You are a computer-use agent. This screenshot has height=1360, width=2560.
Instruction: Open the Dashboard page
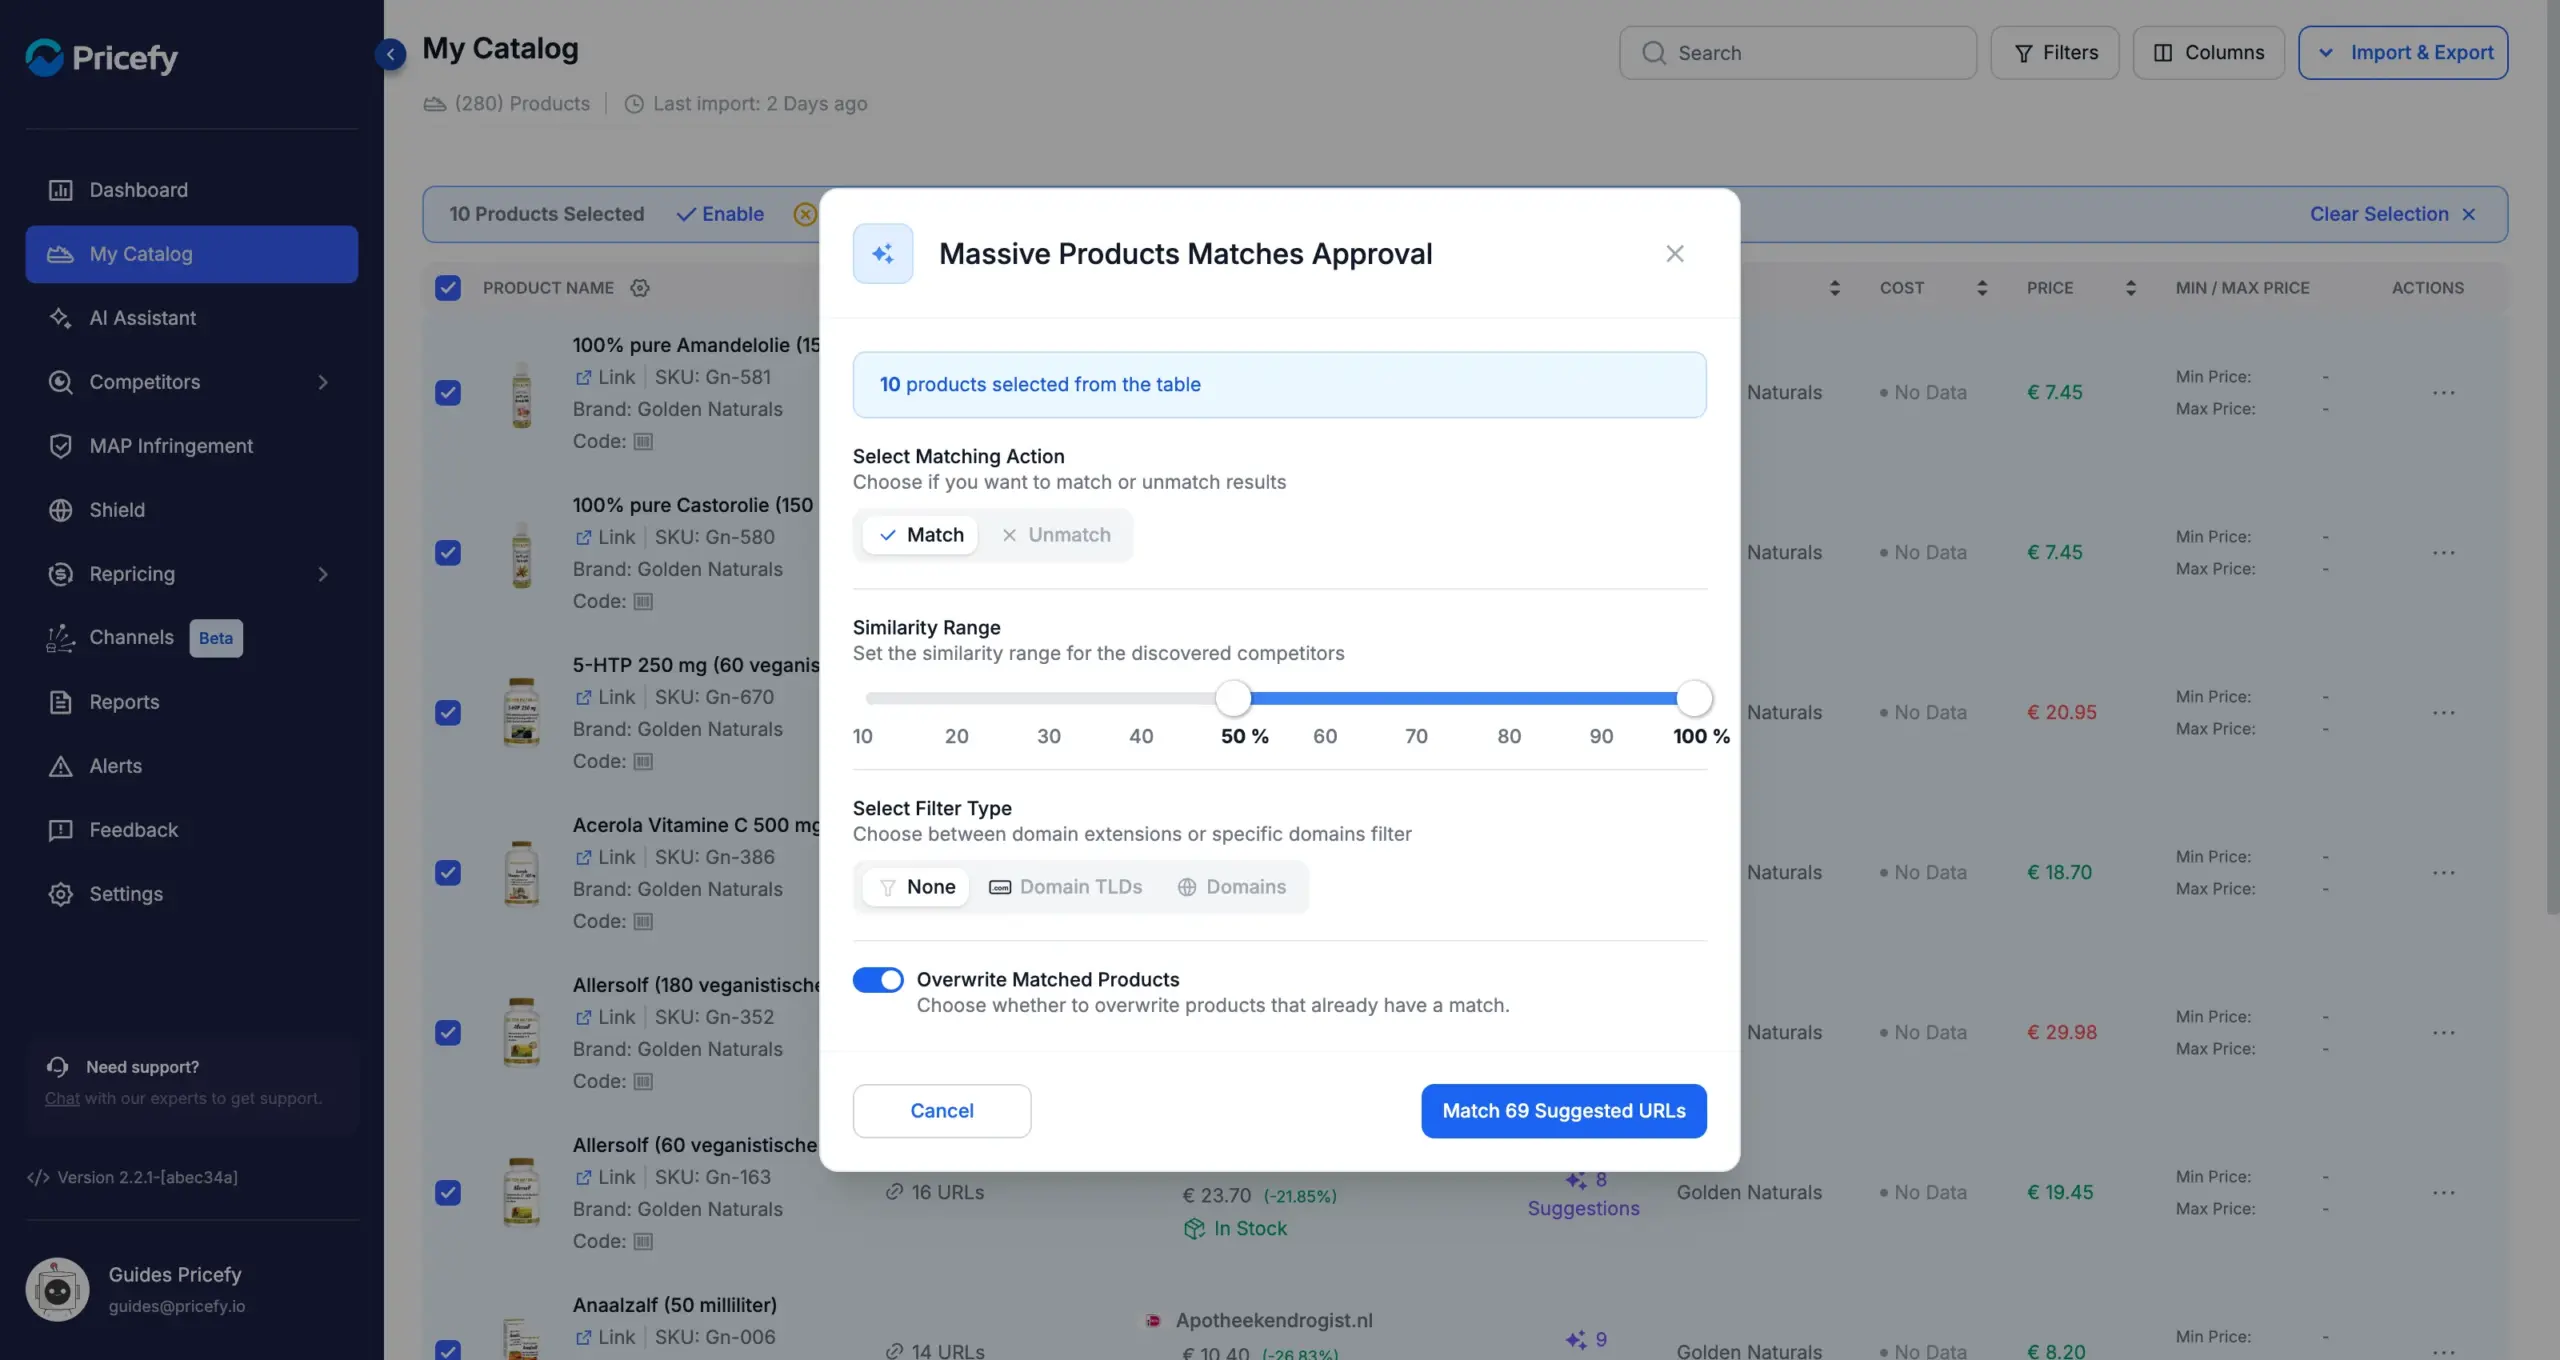point(191,190)
